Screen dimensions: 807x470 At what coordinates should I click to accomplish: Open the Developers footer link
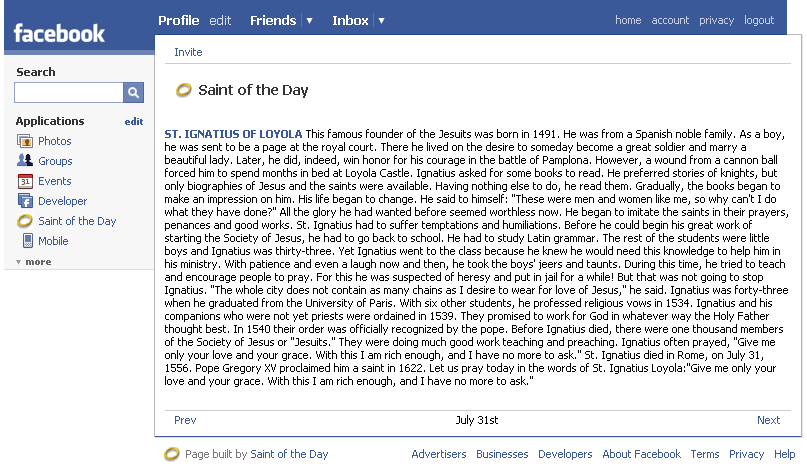[x=565, y=454]
